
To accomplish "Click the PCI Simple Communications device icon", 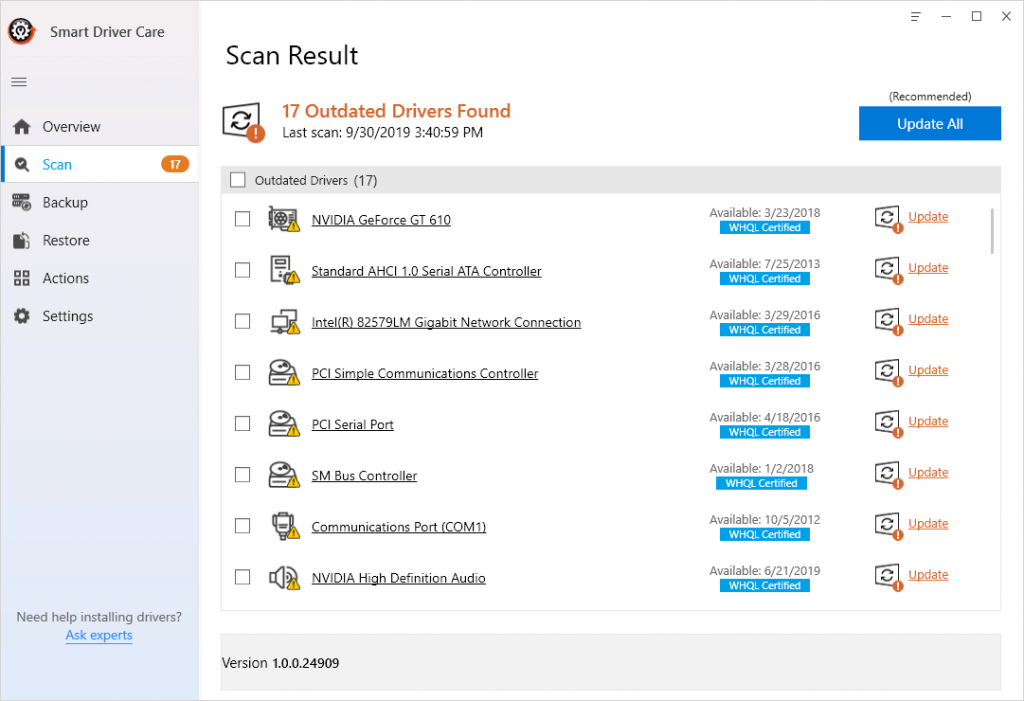I will [x=284, y=372].
